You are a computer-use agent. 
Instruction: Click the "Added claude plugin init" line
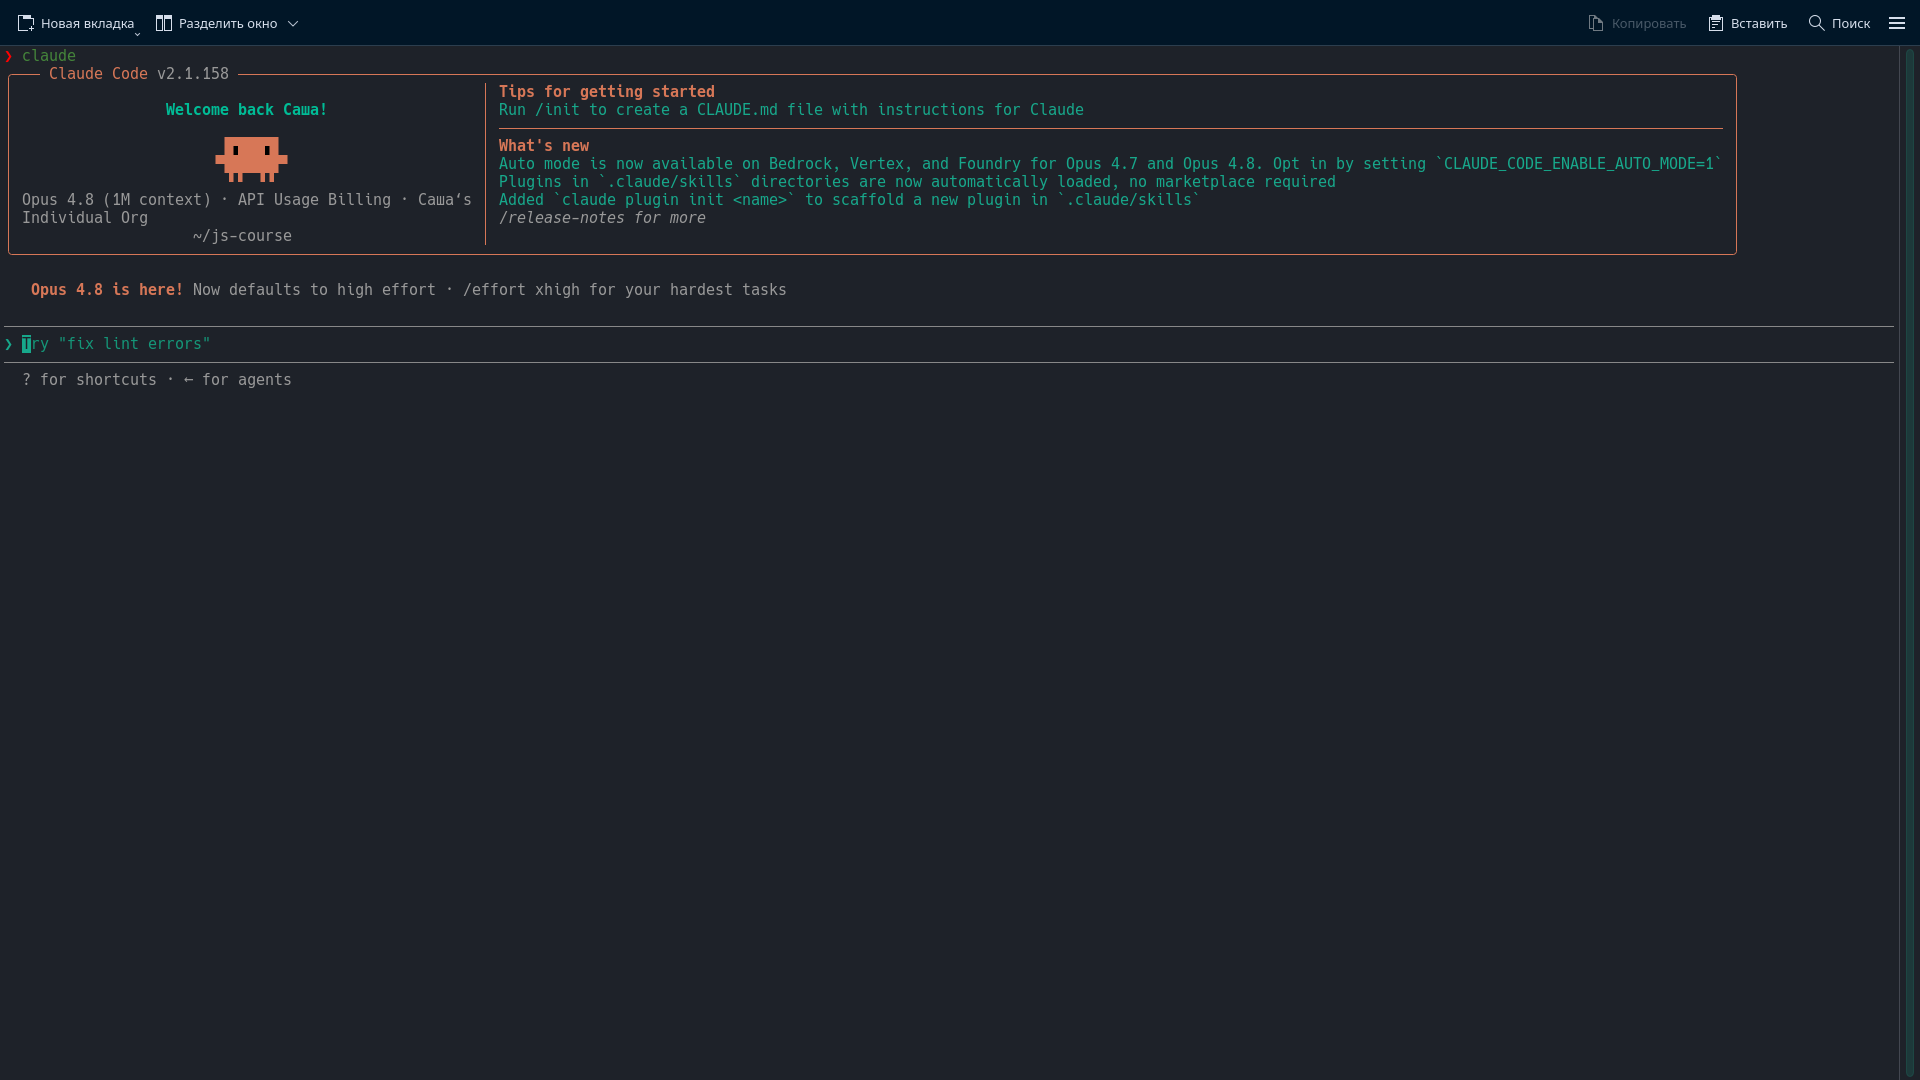[850, 200]
